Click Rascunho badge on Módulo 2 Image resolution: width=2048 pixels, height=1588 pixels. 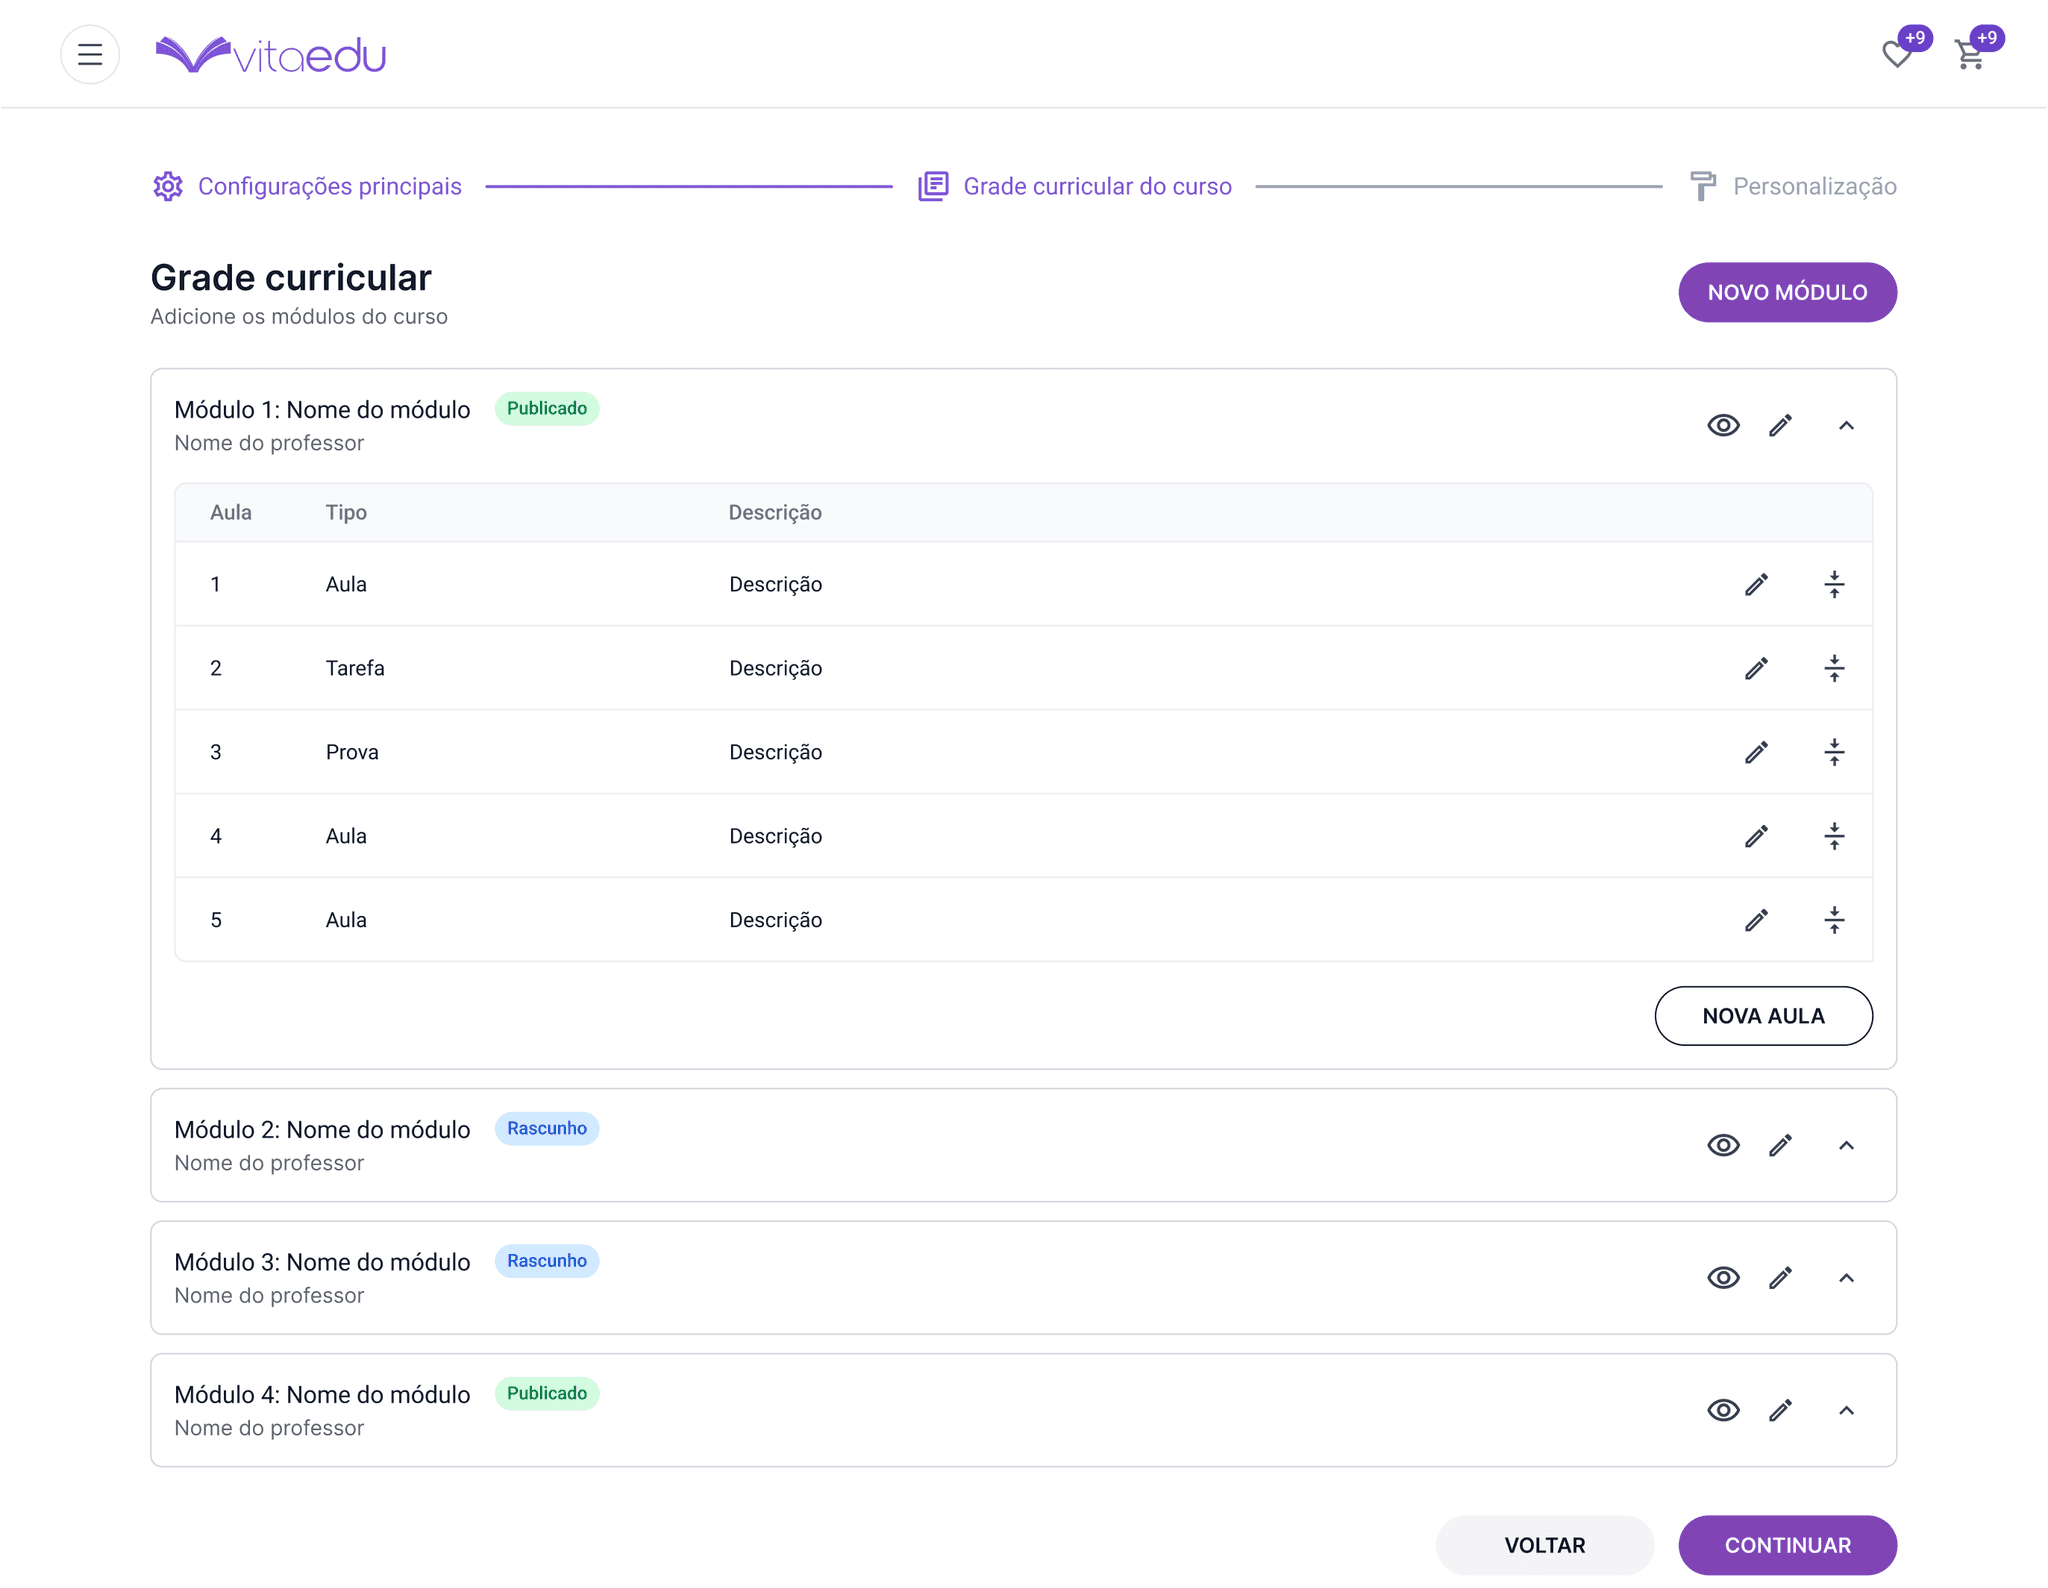pyautogui.click(x=547, y=1128)
